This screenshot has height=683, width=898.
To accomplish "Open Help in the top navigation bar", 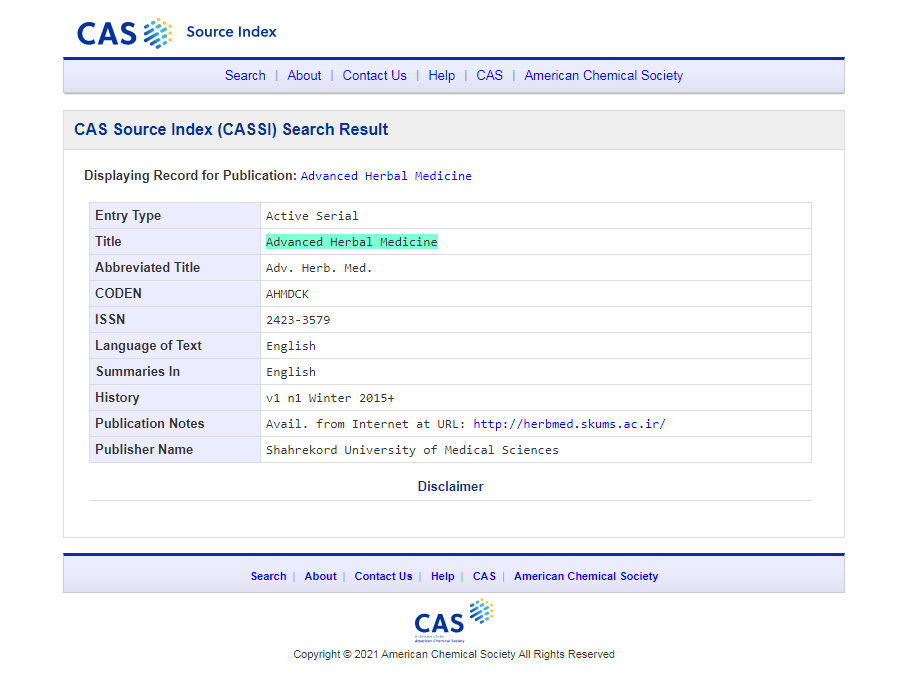I will (x=442, y=76).
